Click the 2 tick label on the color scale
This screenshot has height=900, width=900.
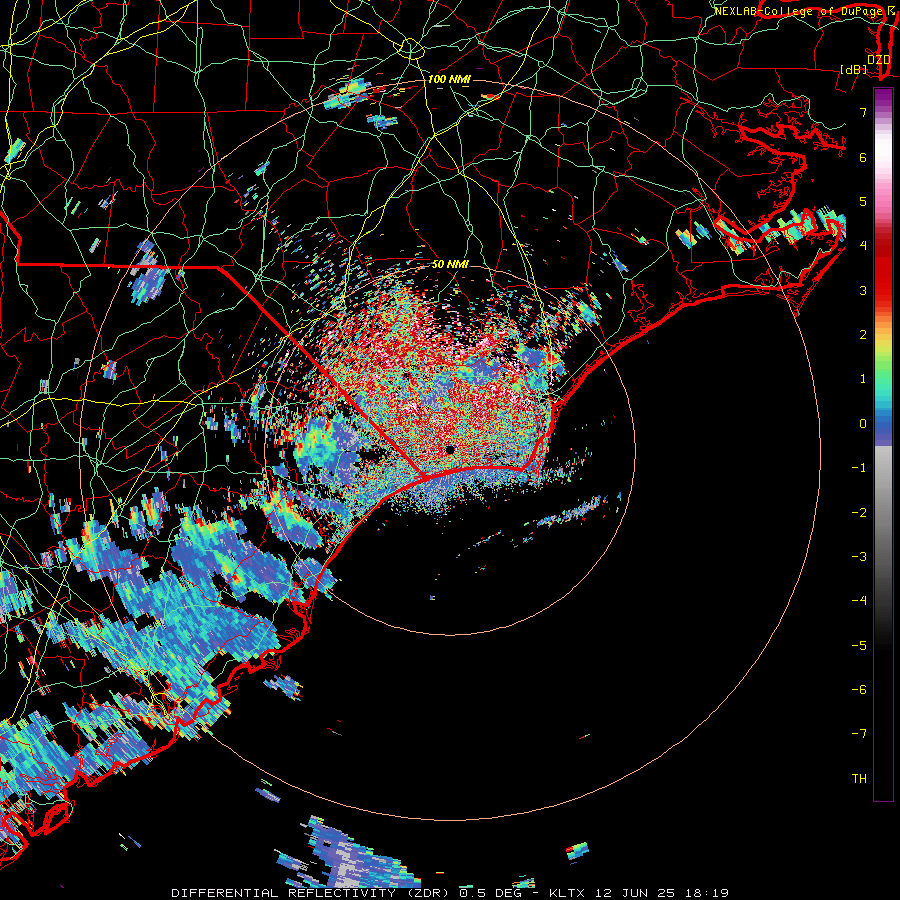863,335
